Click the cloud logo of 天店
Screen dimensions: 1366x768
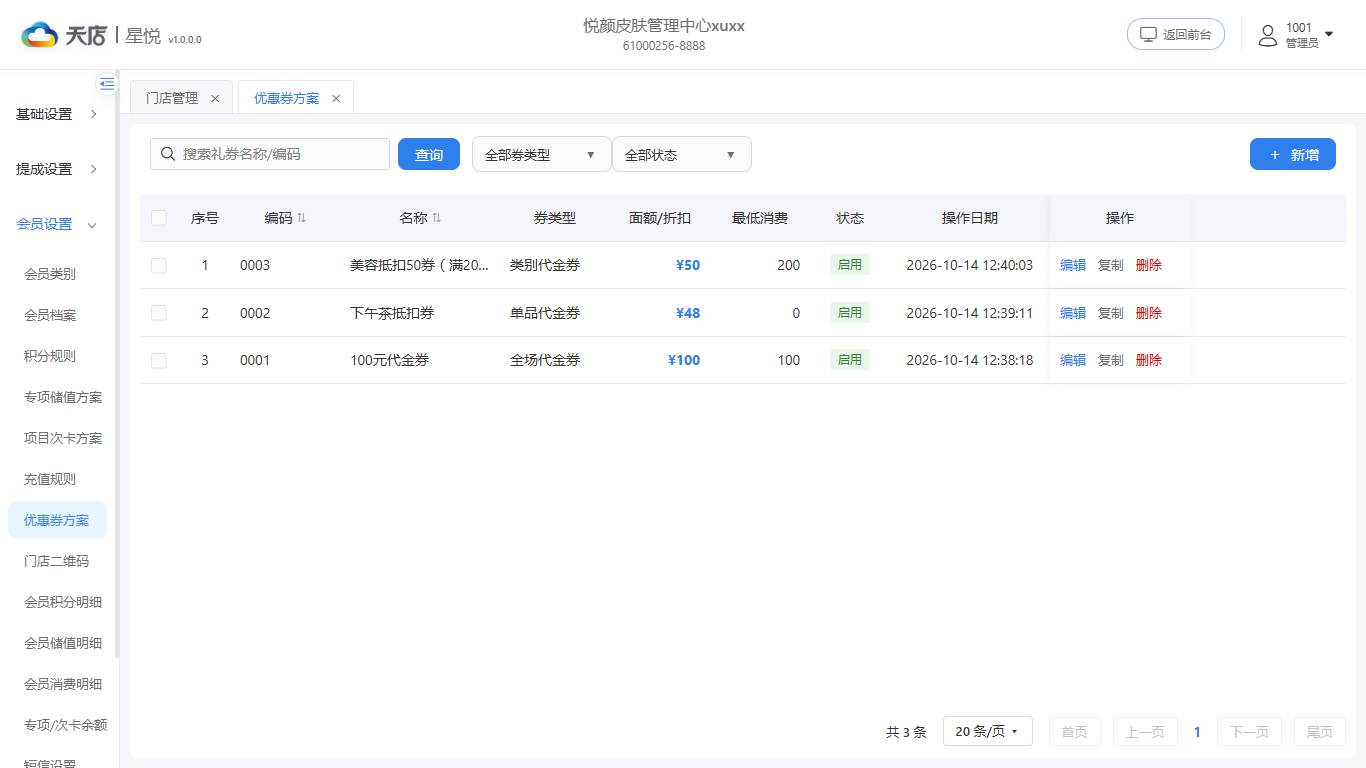coord(40,35)
